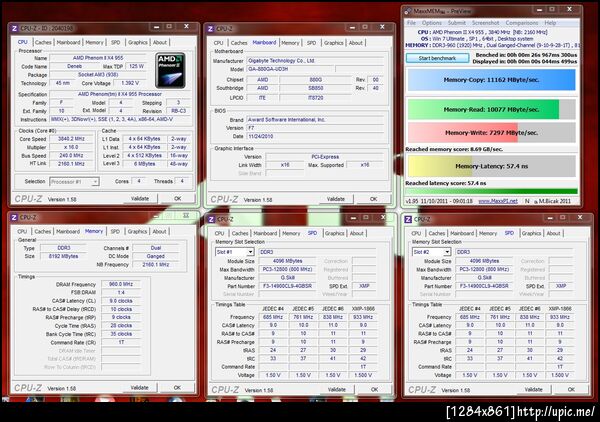Open the Screenshot menu in MaxxMEM
This screenshot has width=600, height=422.
[x=485, y=23]
